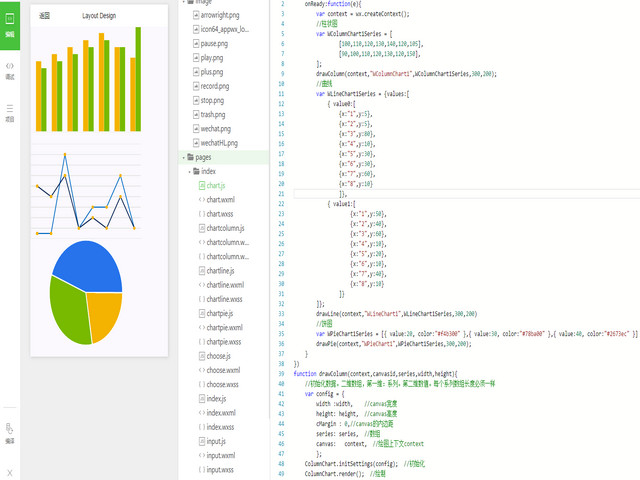Open chart.js file
640x480 pixels.
tap(212, 186)
